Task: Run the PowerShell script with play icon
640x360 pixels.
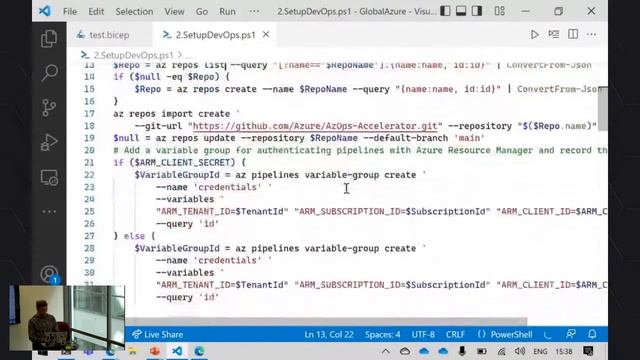Action: click(x=534, y=35)
